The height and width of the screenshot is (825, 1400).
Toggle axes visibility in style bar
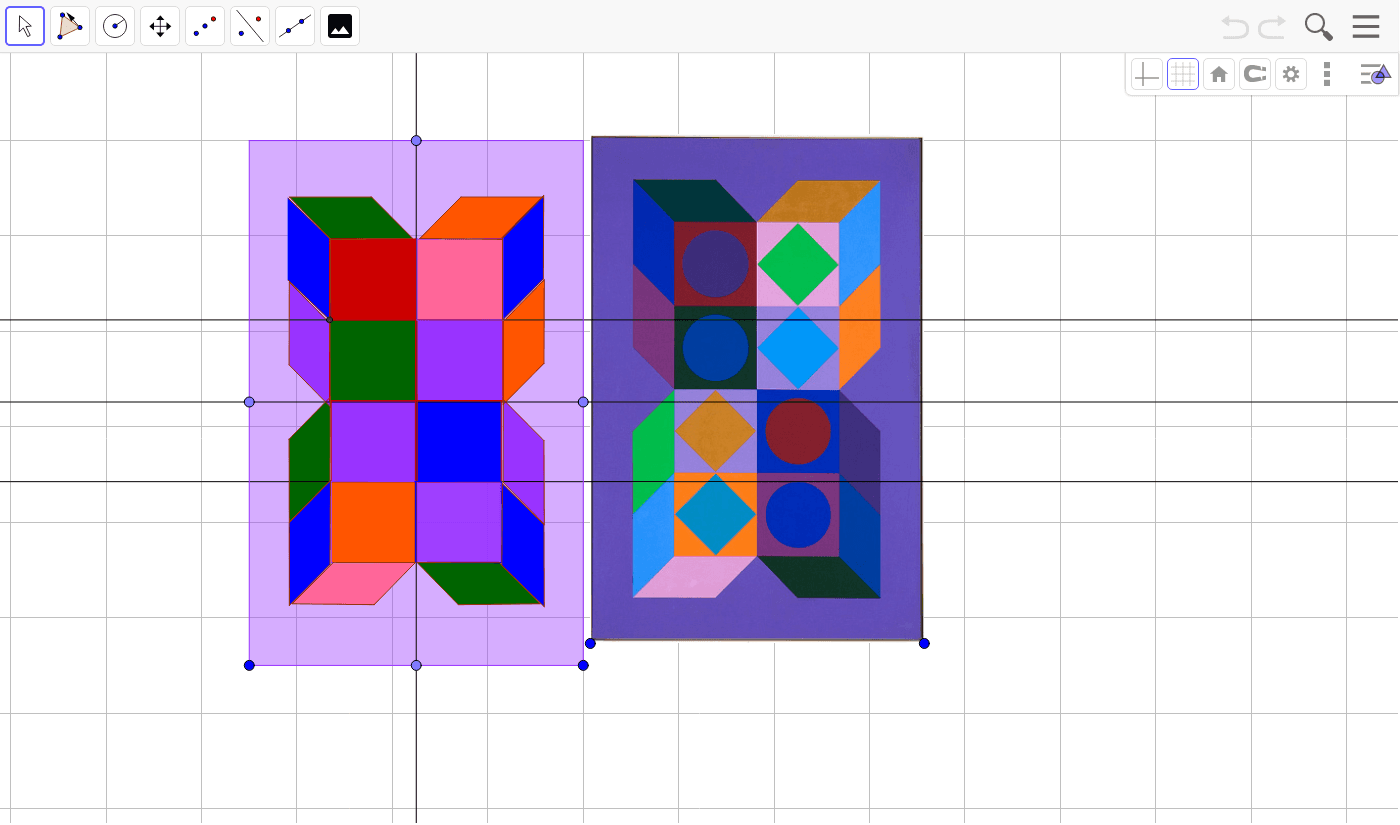[x=1147, y=74]
